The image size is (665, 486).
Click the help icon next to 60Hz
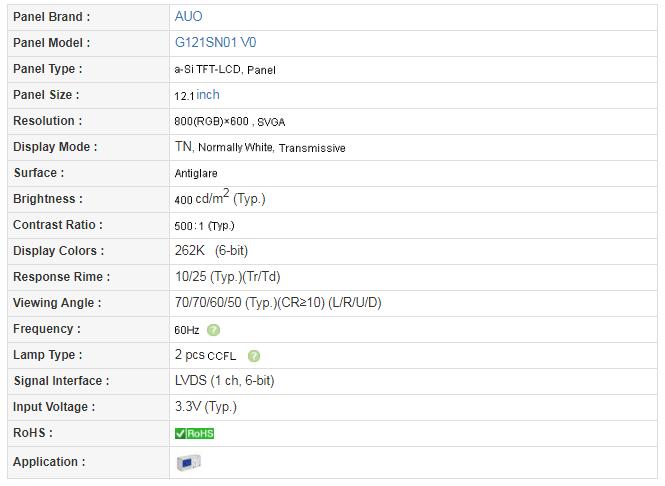(x=213, y=330)
